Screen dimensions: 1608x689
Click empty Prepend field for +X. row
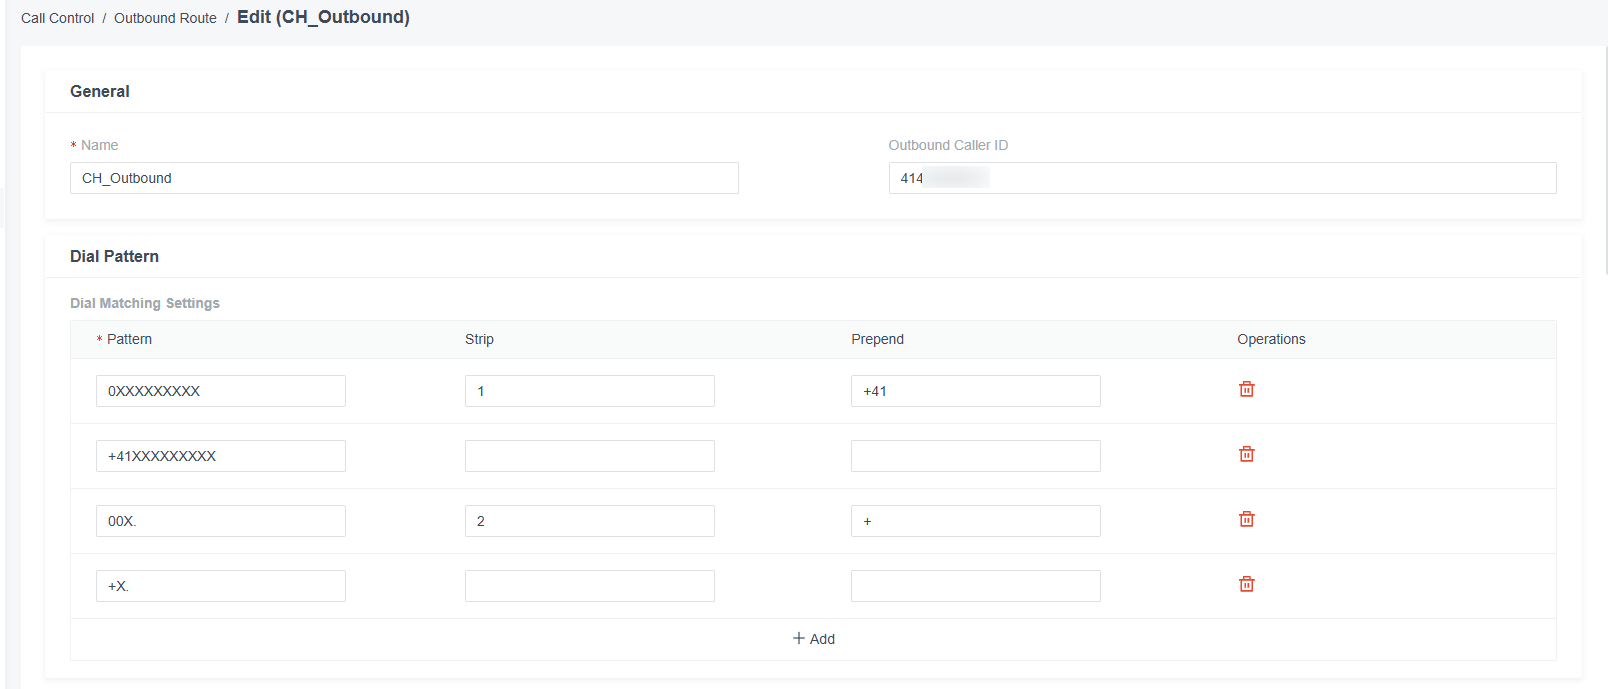point(976,586)
